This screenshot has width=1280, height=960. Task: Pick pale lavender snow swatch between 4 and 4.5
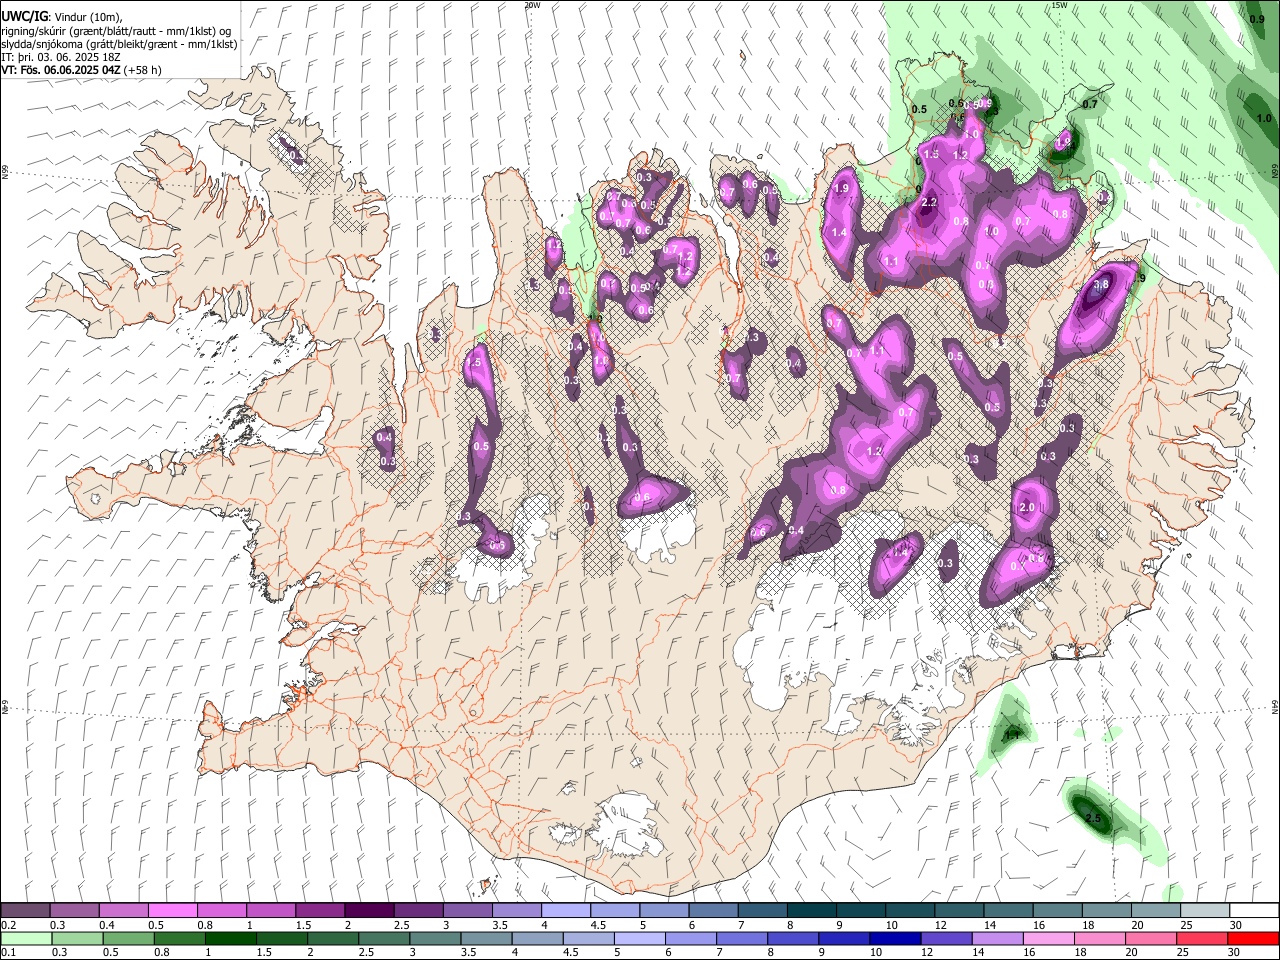tap(564, 911)
